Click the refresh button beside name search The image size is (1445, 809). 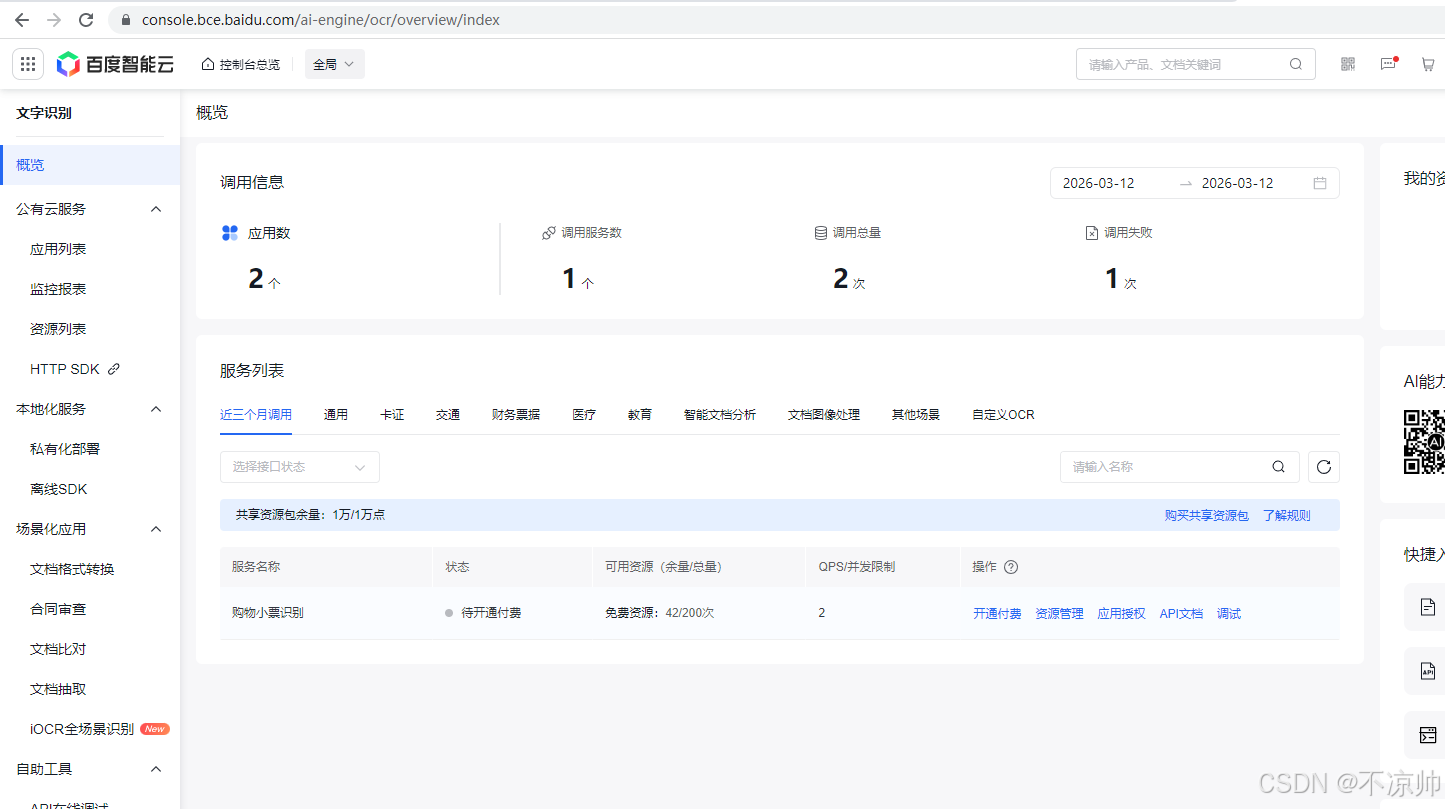[x=1324, y=467]
